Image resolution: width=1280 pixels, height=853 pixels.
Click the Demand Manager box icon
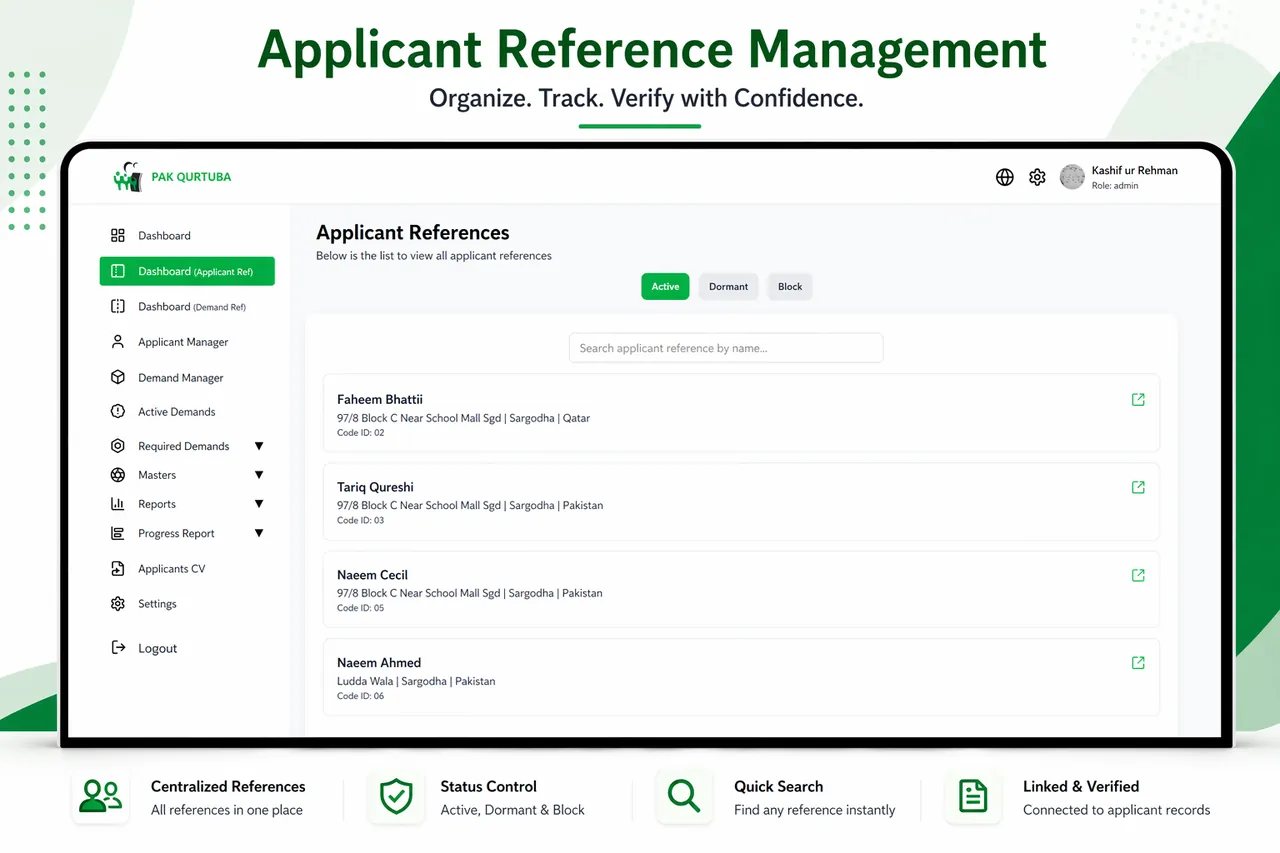point(118,378)
